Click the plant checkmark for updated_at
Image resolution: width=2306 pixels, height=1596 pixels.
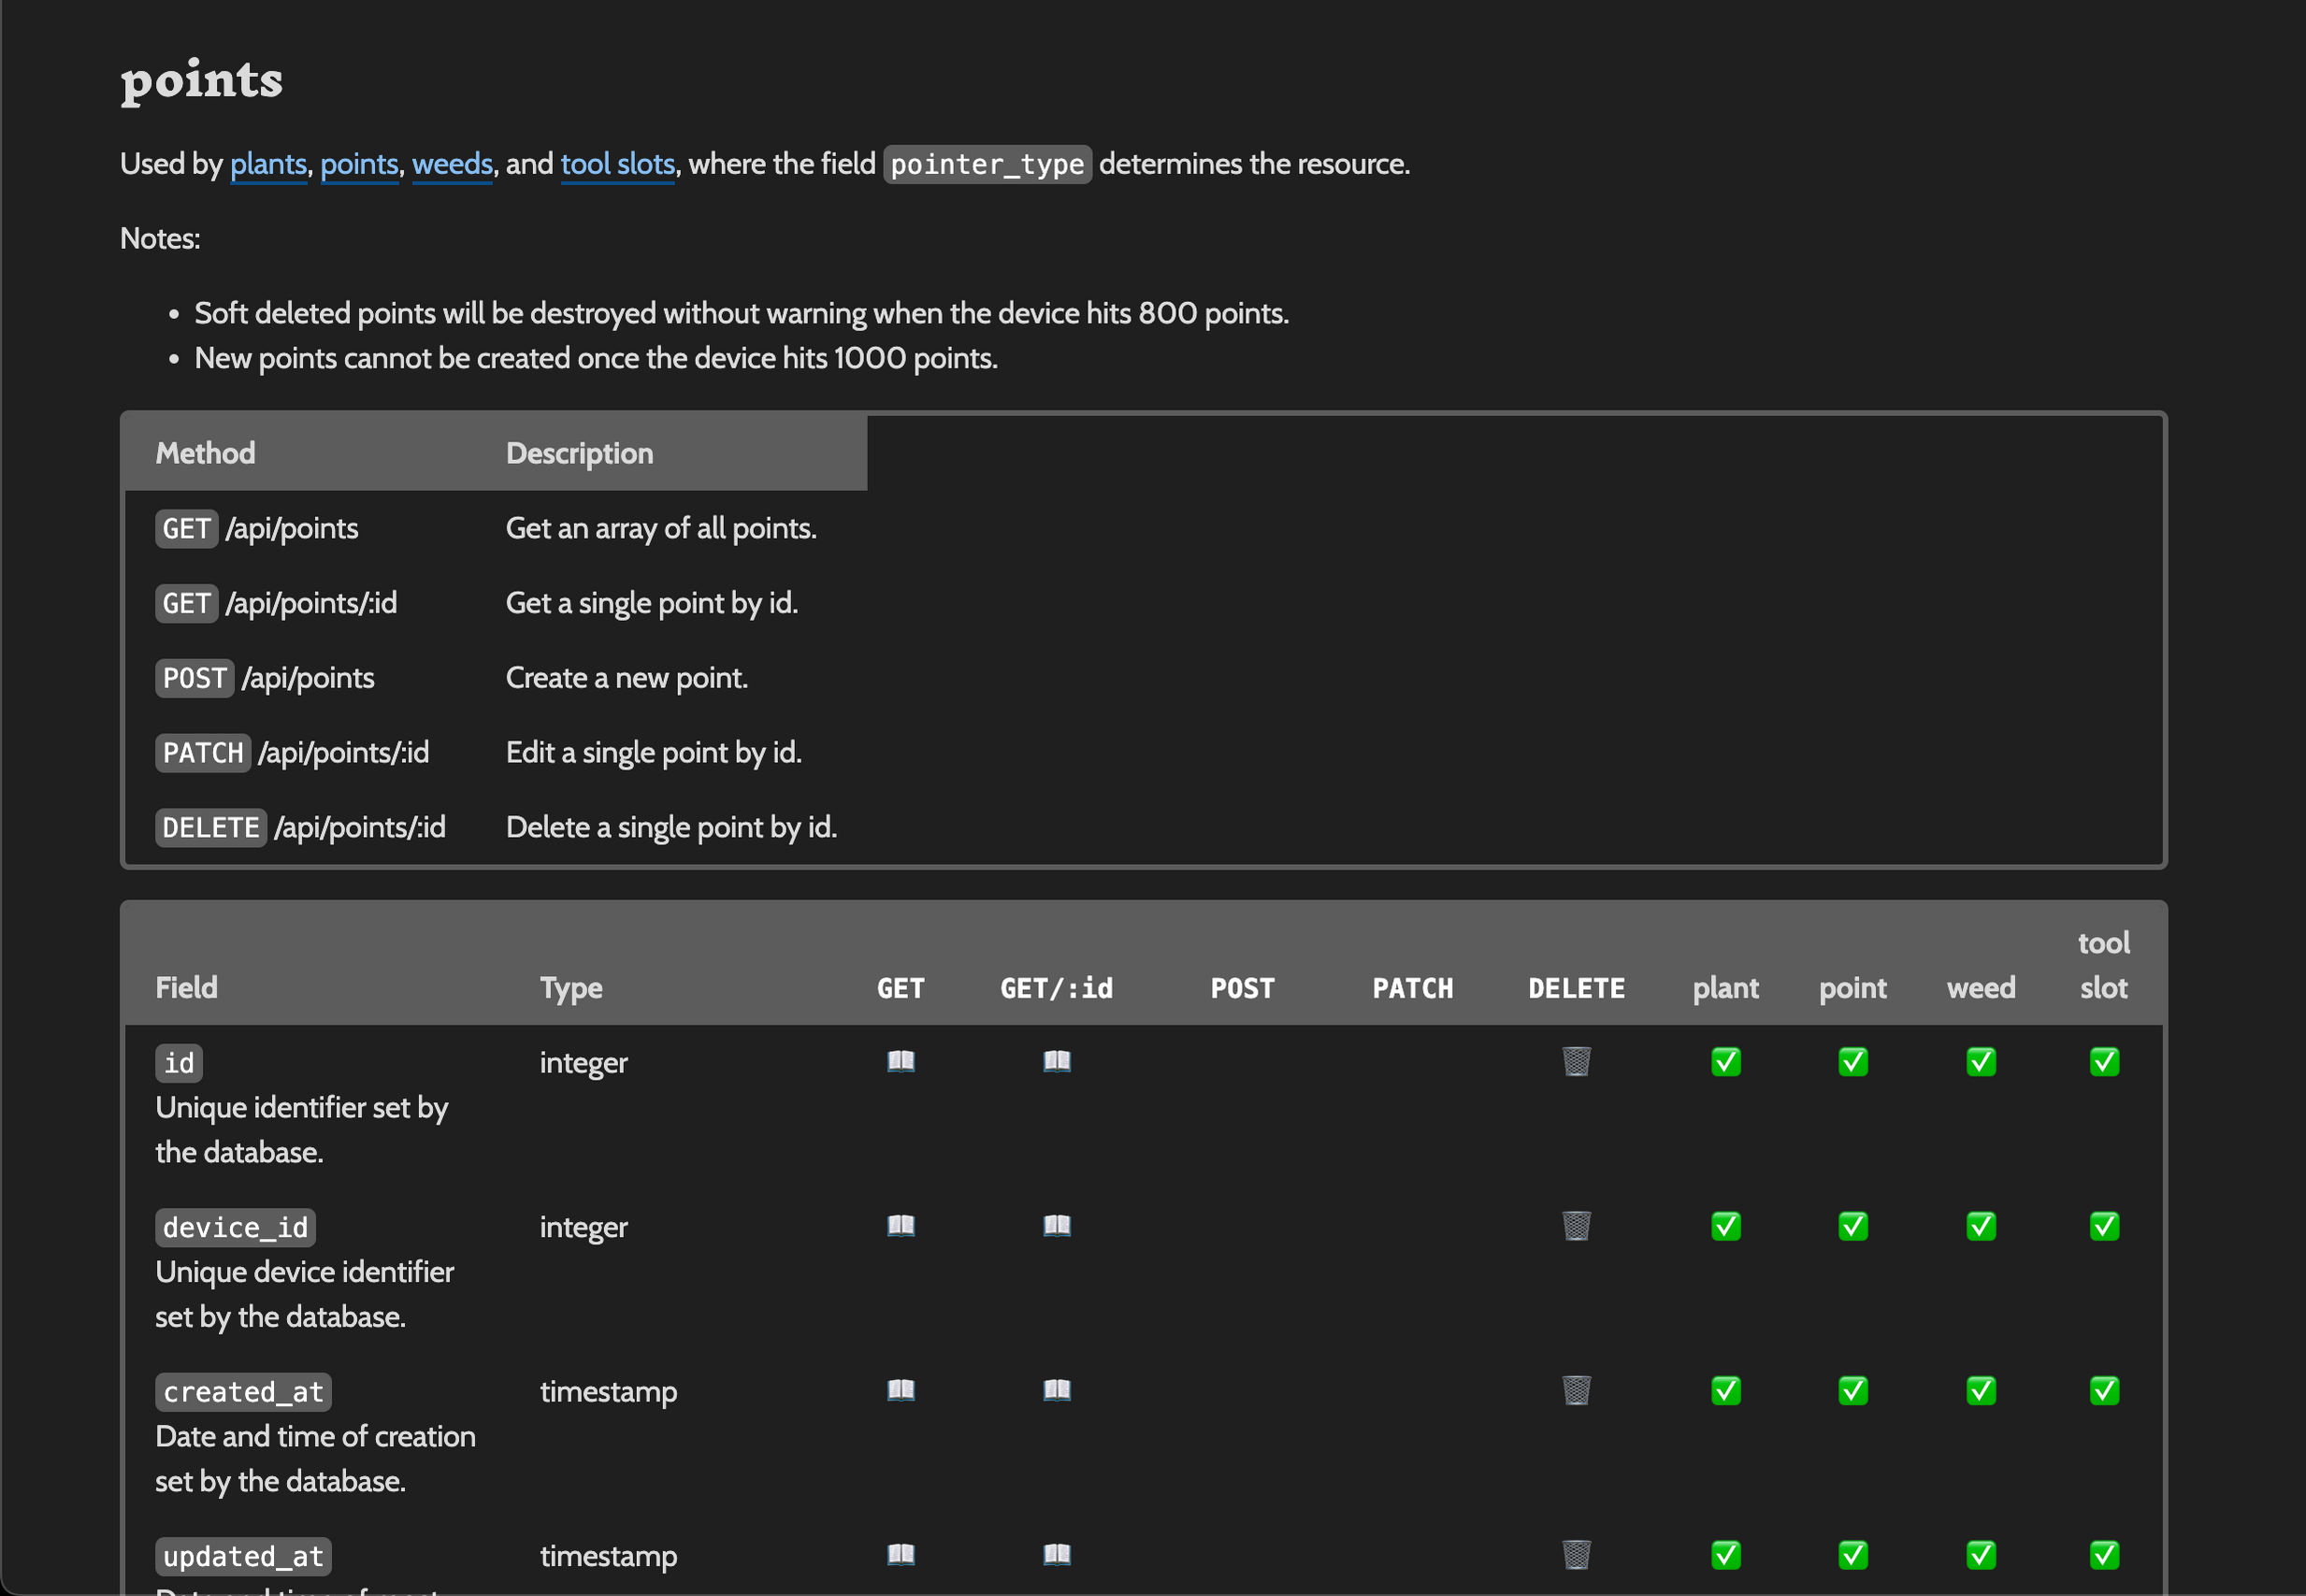[x=1725, y=1556]
